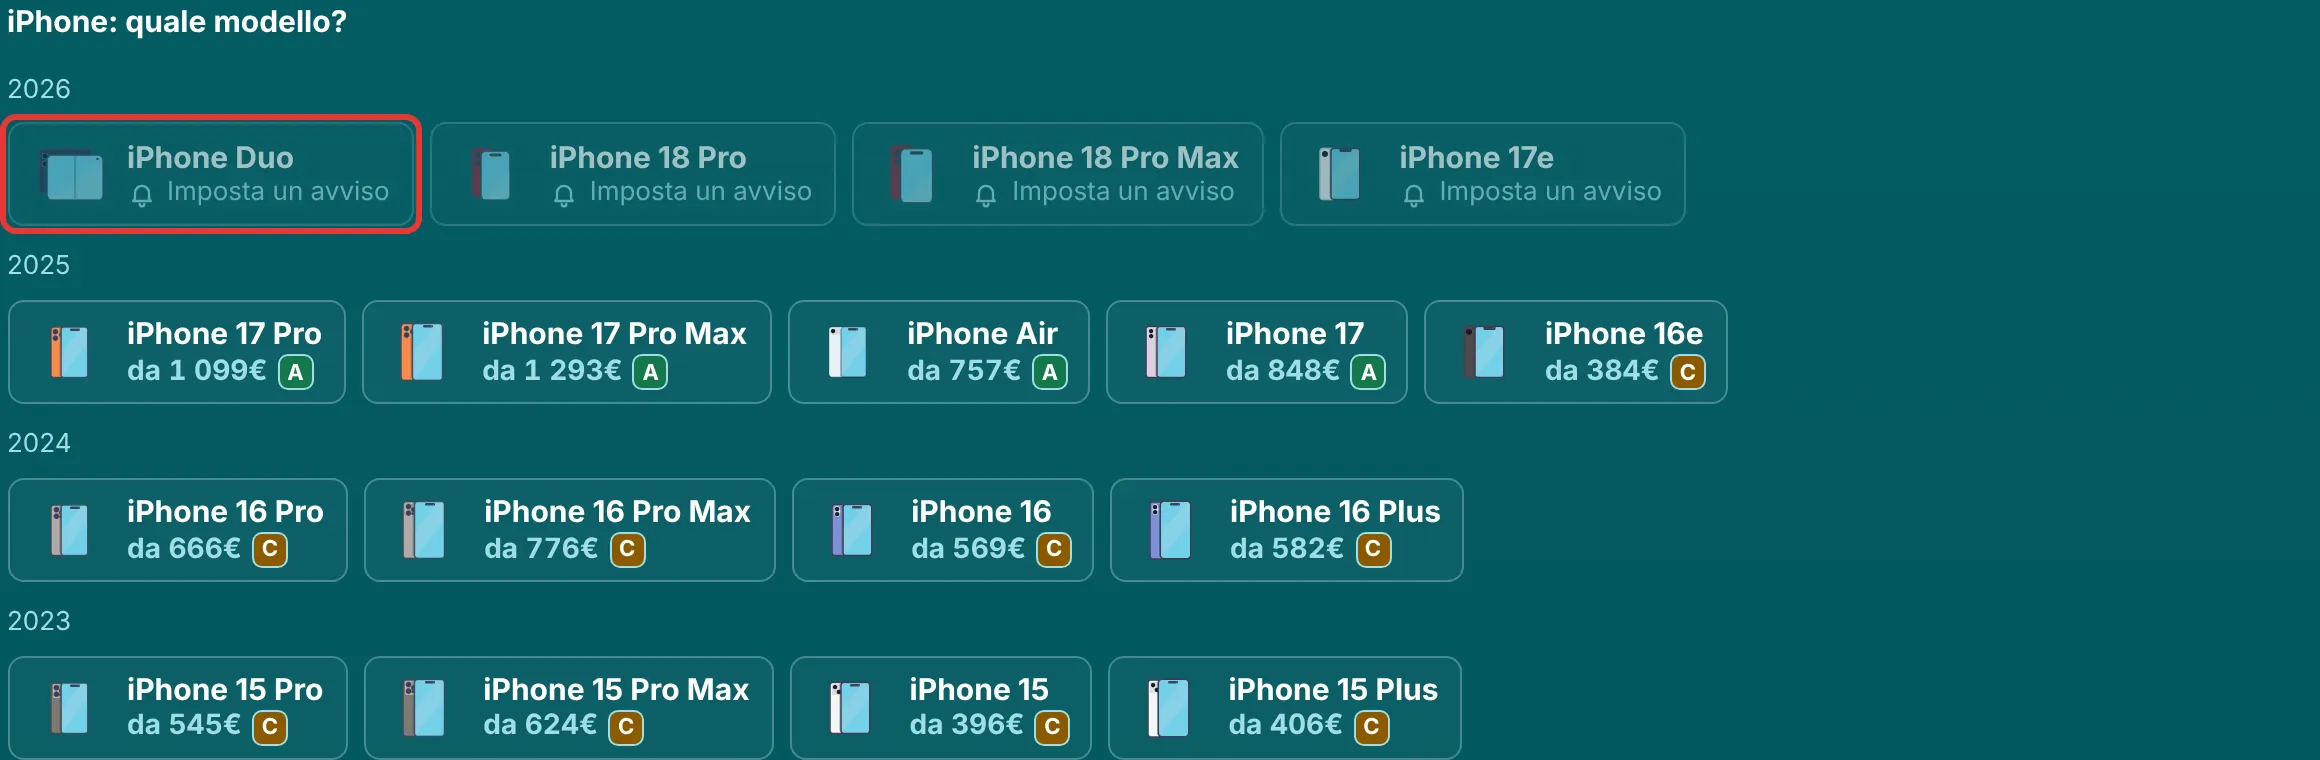This screenshot has width=2320, height=760.
Task: Select iPhone 17 Pro Max from 1 293€
Action: [567, 352]
